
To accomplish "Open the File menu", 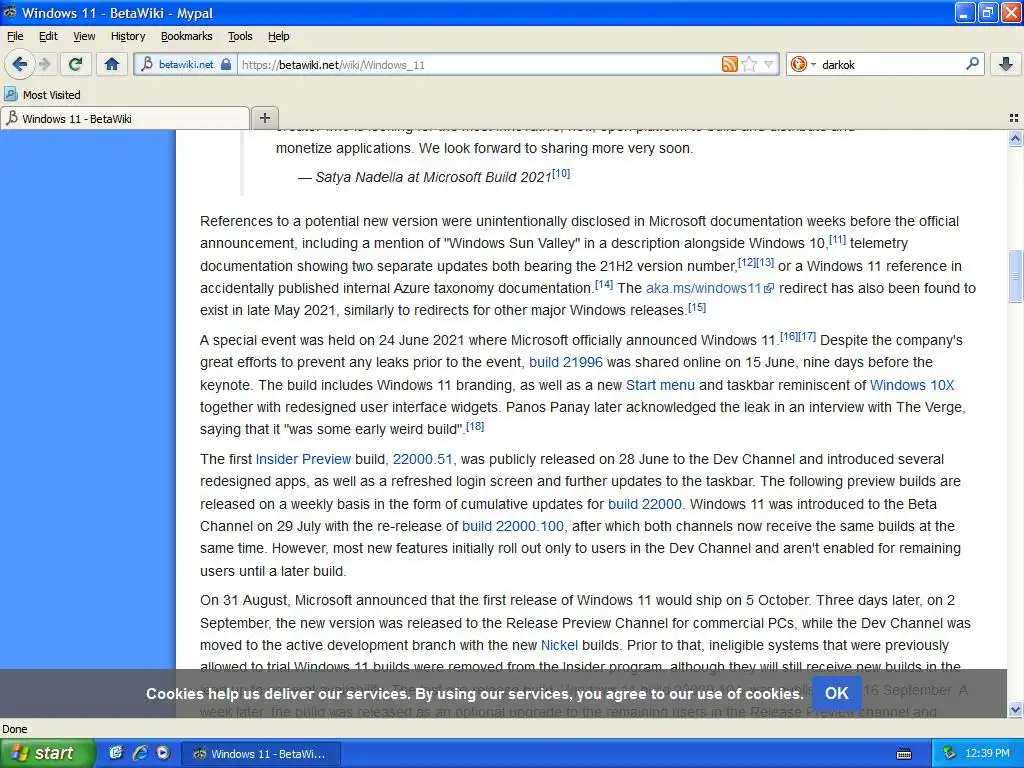I will tap(15, 36).
